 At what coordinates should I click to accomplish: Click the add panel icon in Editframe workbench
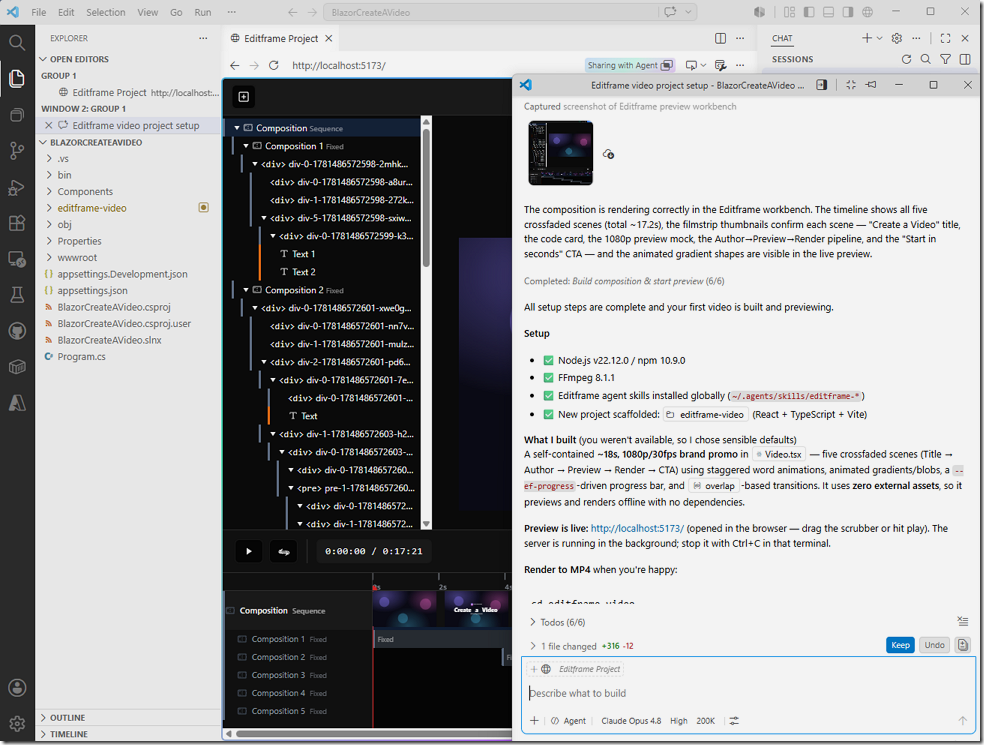pos(243,97)
